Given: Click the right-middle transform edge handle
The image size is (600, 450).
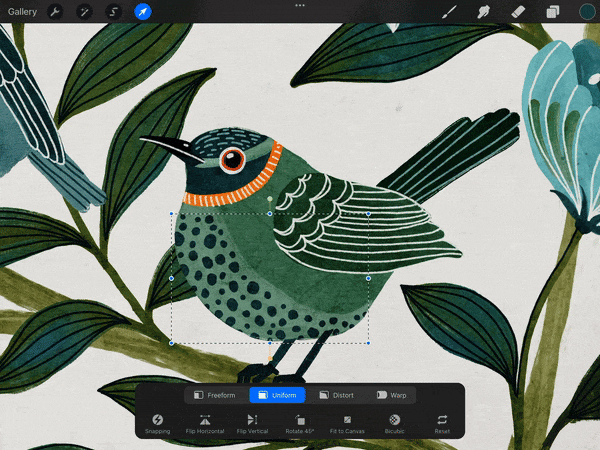Looking at the screenshot, I should pos(368,279).
